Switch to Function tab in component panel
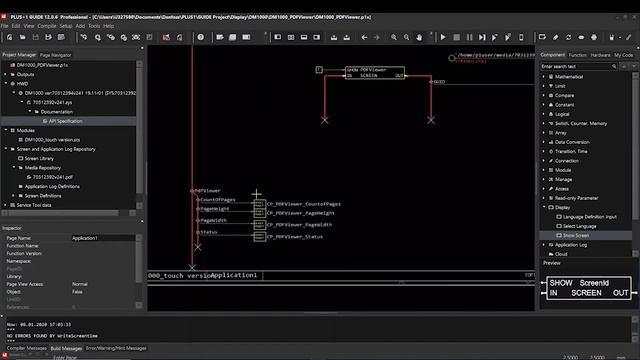 coord(578,55)
